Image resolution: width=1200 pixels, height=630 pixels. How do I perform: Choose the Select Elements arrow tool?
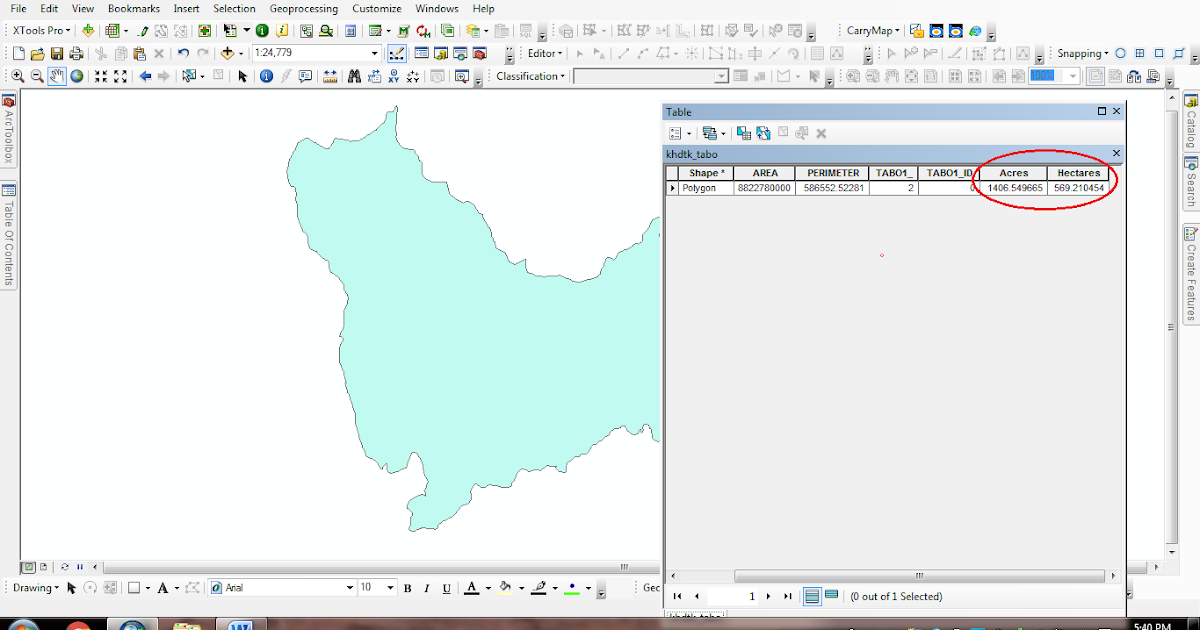click(243, 76)
